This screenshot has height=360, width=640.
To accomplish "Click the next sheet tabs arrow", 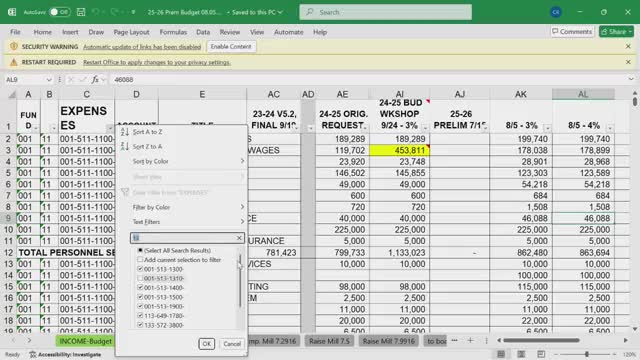I will [x=29, y=340].
